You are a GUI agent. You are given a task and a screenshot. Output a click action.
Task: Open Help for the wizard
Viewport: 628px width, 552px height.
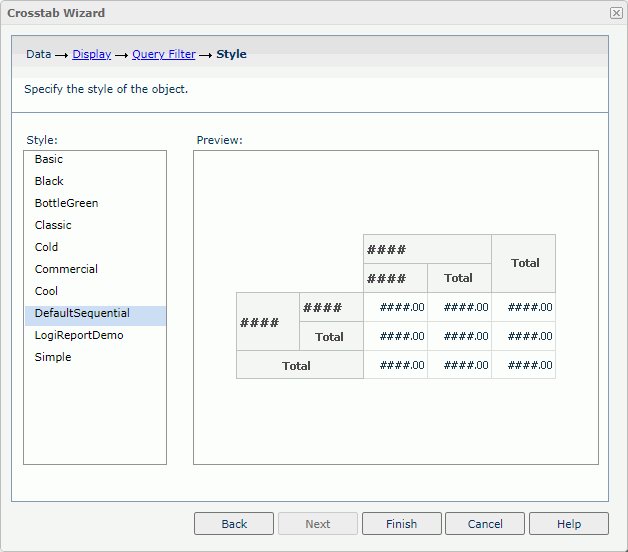(x=569, y=524)
